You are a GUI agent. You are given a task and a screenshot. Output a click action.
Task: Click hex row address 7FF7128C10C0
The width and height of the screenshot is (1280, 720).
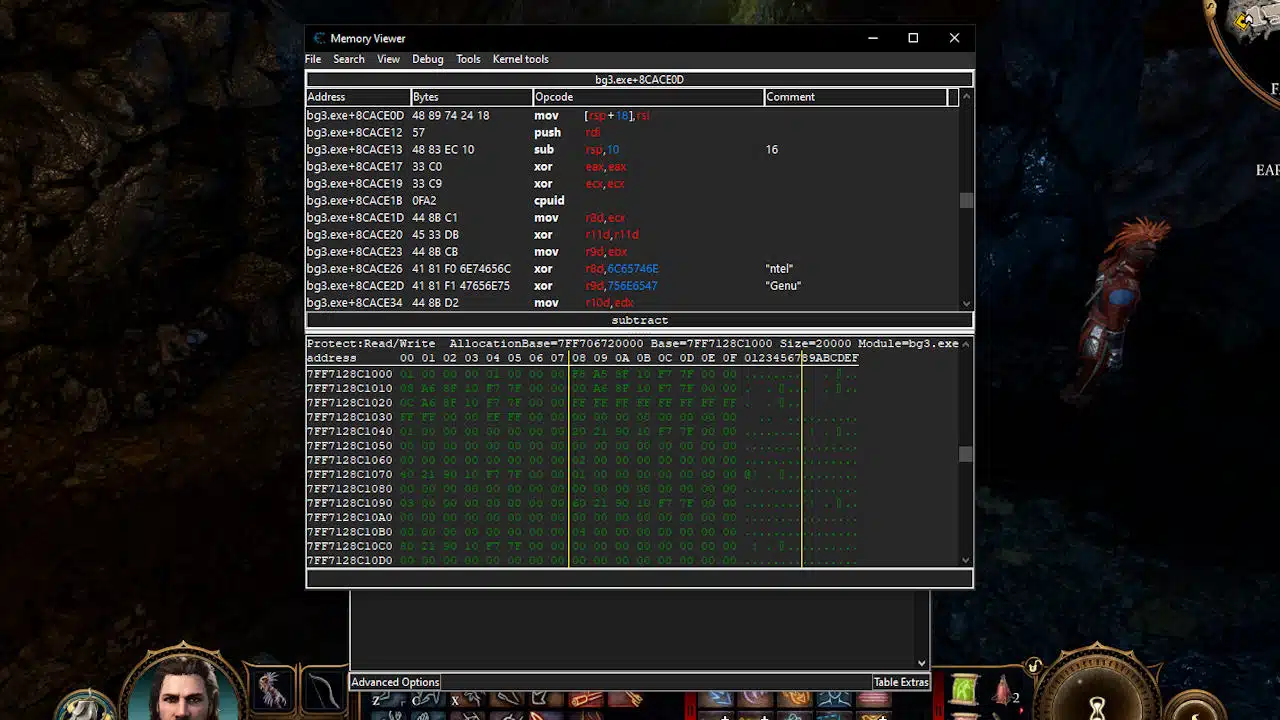point(350,546)
